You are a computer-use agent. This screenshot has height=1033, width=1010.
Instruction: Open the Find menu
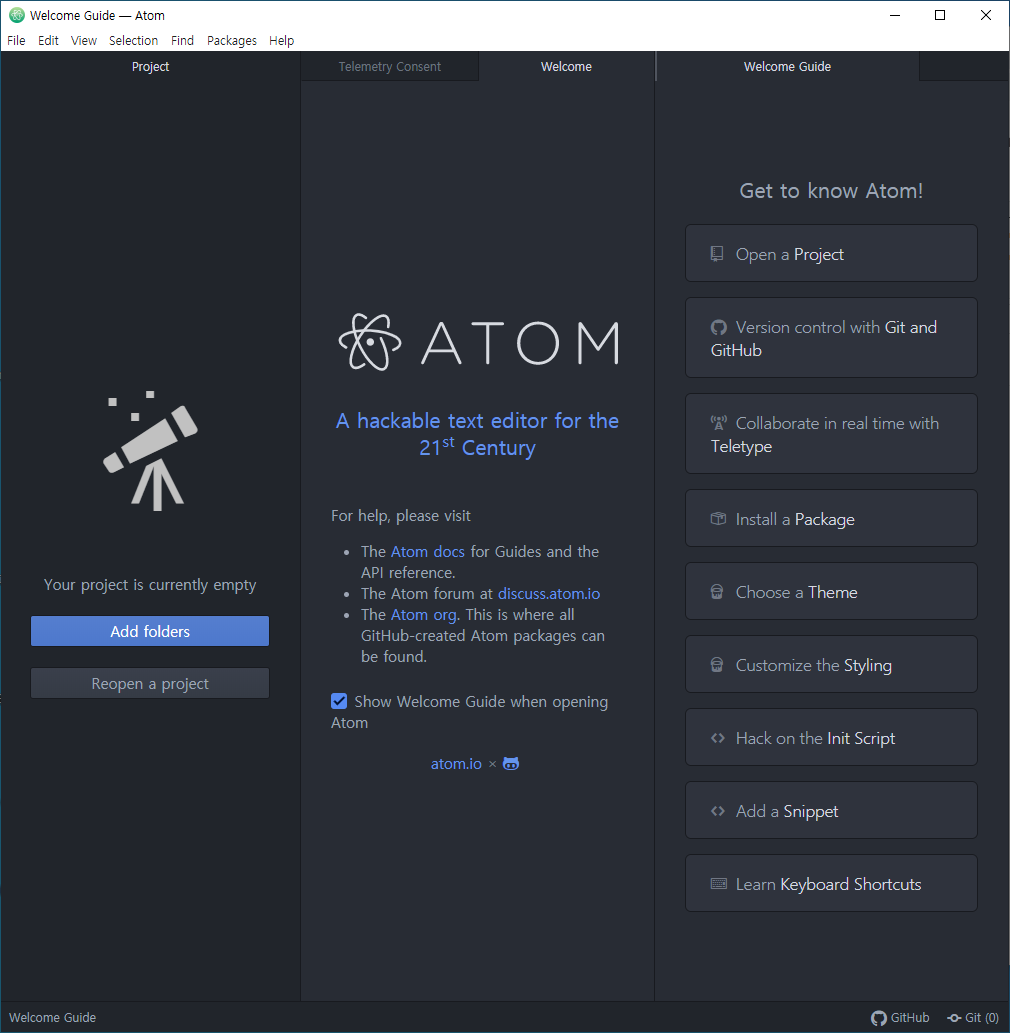(x=182, y=41)
